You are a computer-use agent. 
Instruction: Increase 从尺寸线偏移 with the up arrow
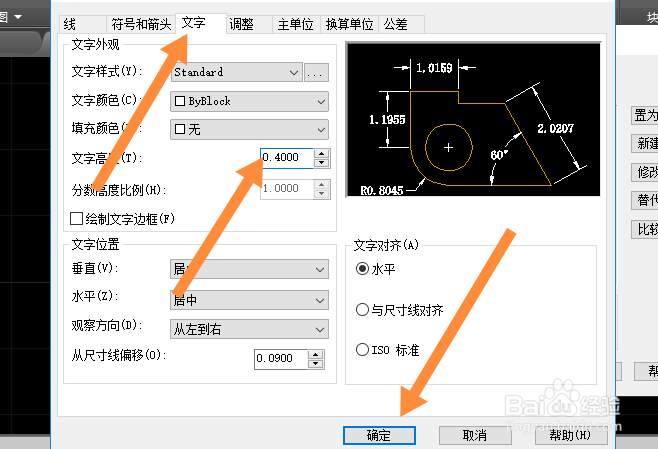(x=316, y=355)
